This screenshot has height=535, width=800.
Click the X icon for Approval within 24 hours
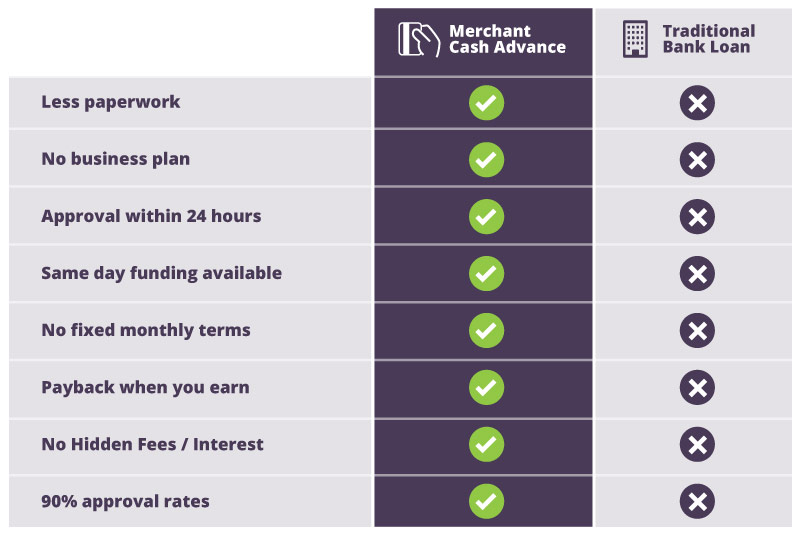click(x=697, y=217)
